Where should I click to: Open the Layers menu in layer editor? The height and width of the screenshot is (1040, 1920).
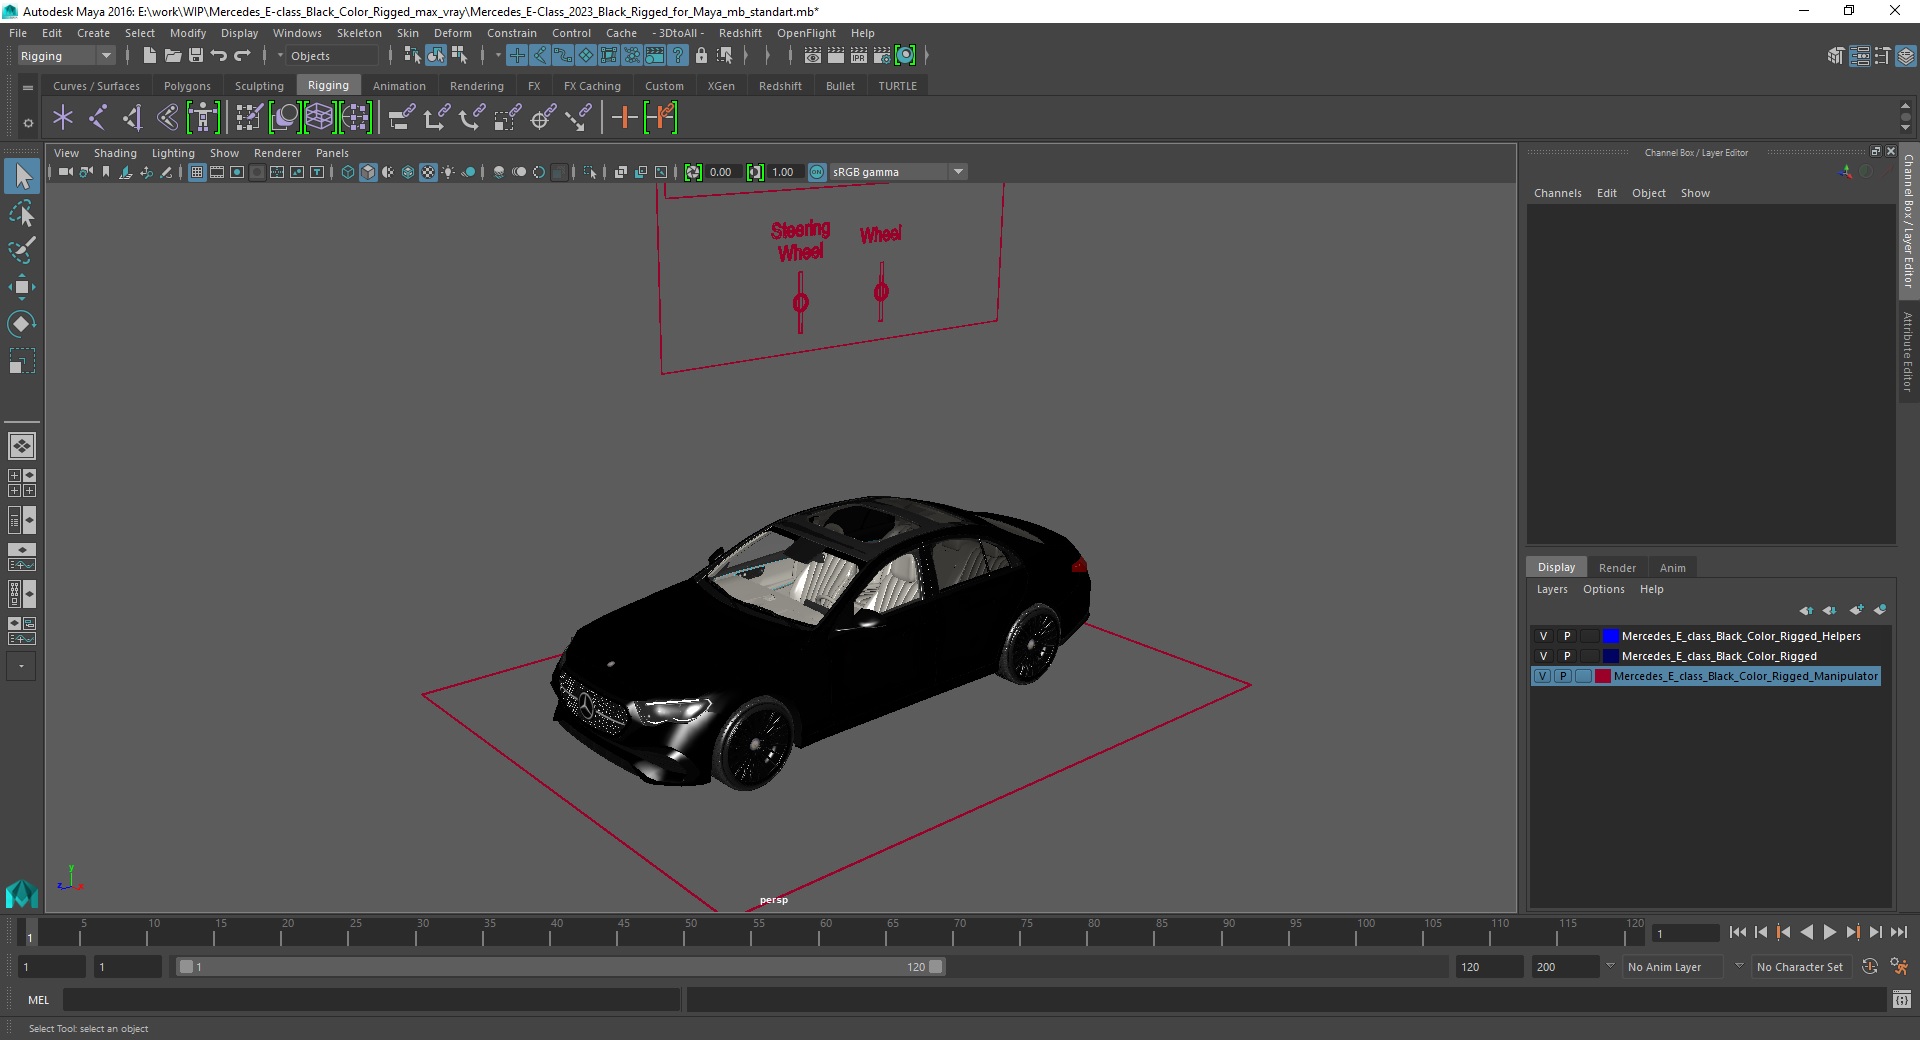[1552, 589]
